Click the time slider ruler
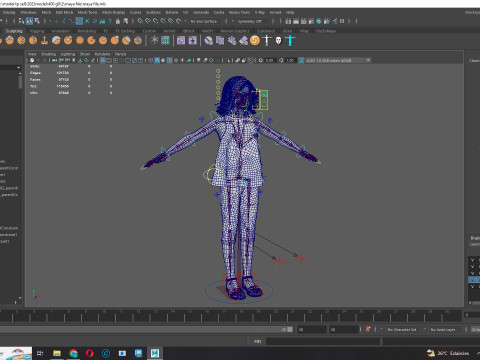The height and width of the screenshot is (360, 480). (230, 315)
